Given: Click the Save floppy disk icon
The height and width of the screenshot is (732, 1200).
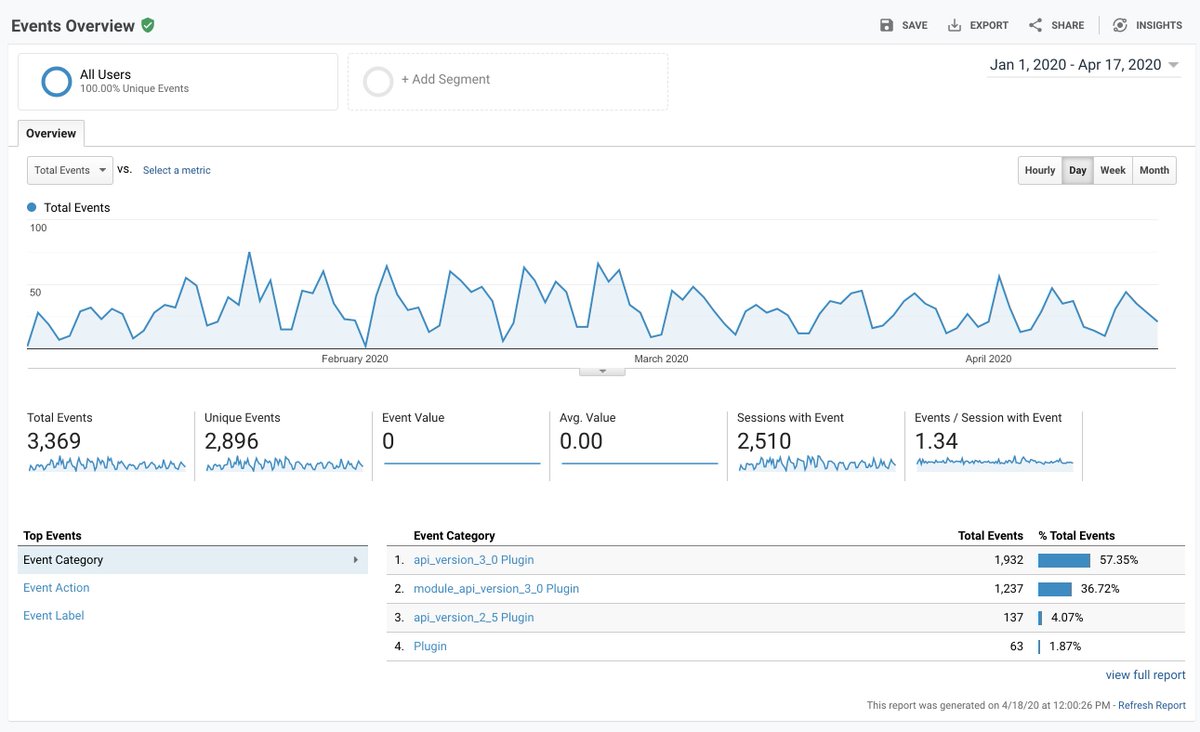Looking at the screenshot, I should [886, 25].
